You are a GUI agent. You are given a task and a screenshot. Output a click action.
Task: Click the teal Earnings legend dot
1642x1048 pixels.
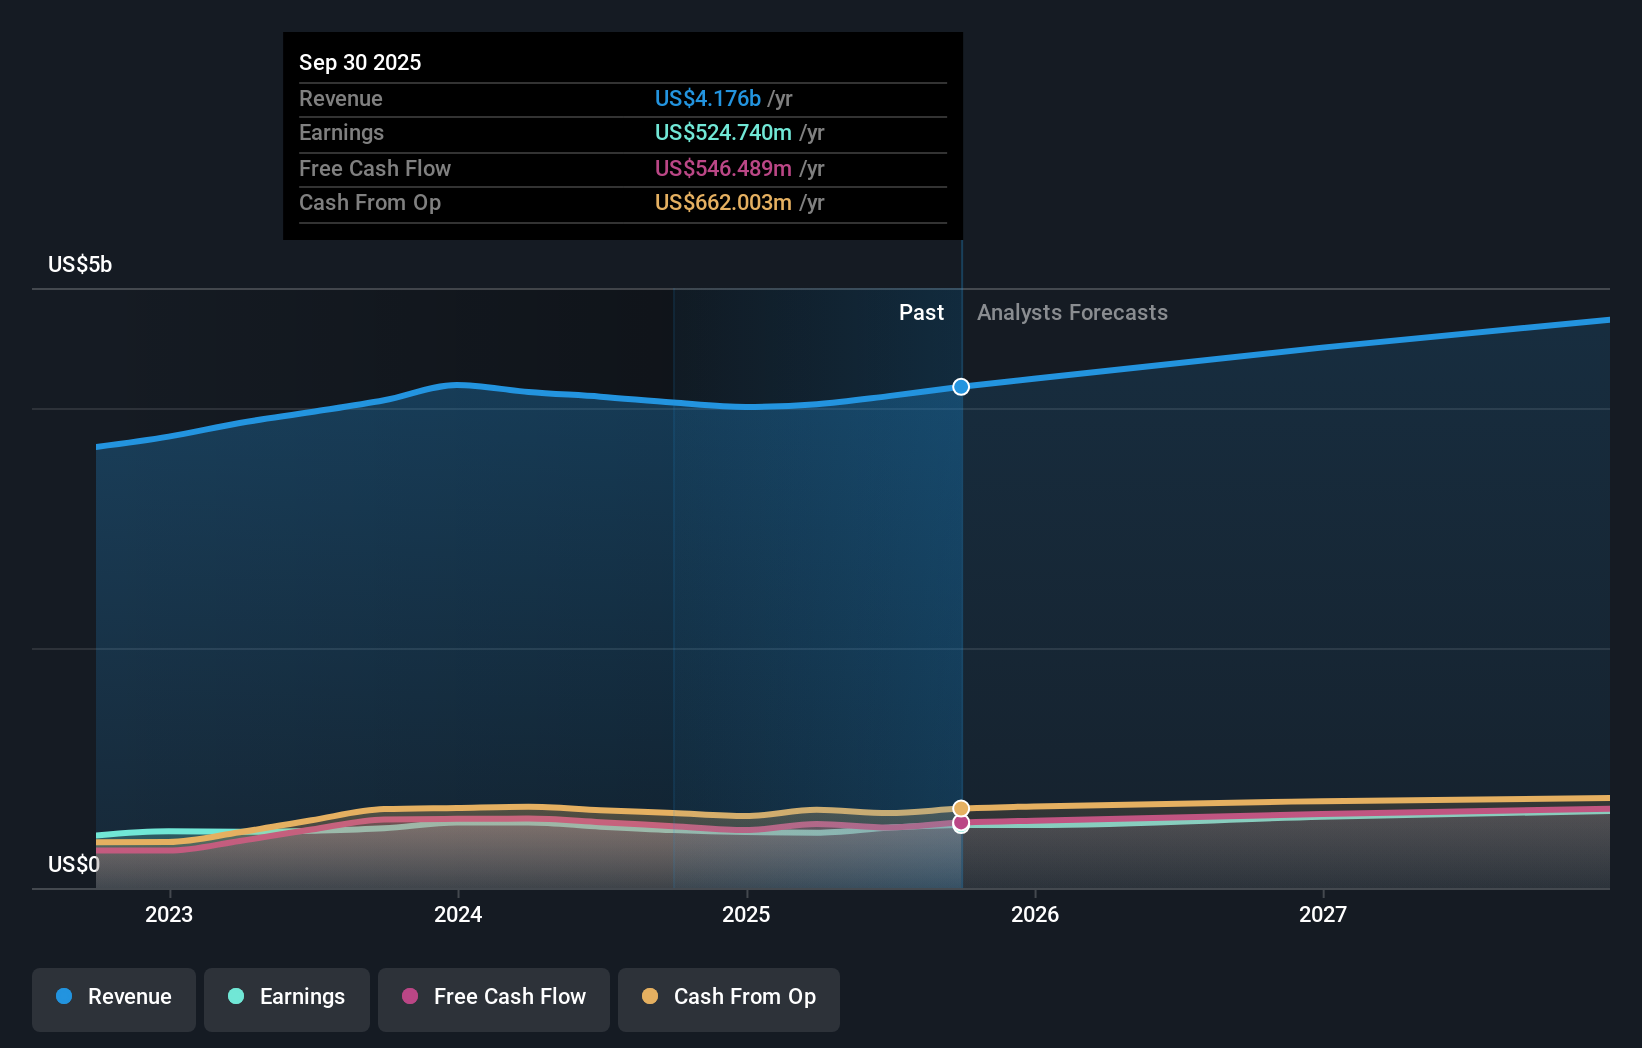234,997
